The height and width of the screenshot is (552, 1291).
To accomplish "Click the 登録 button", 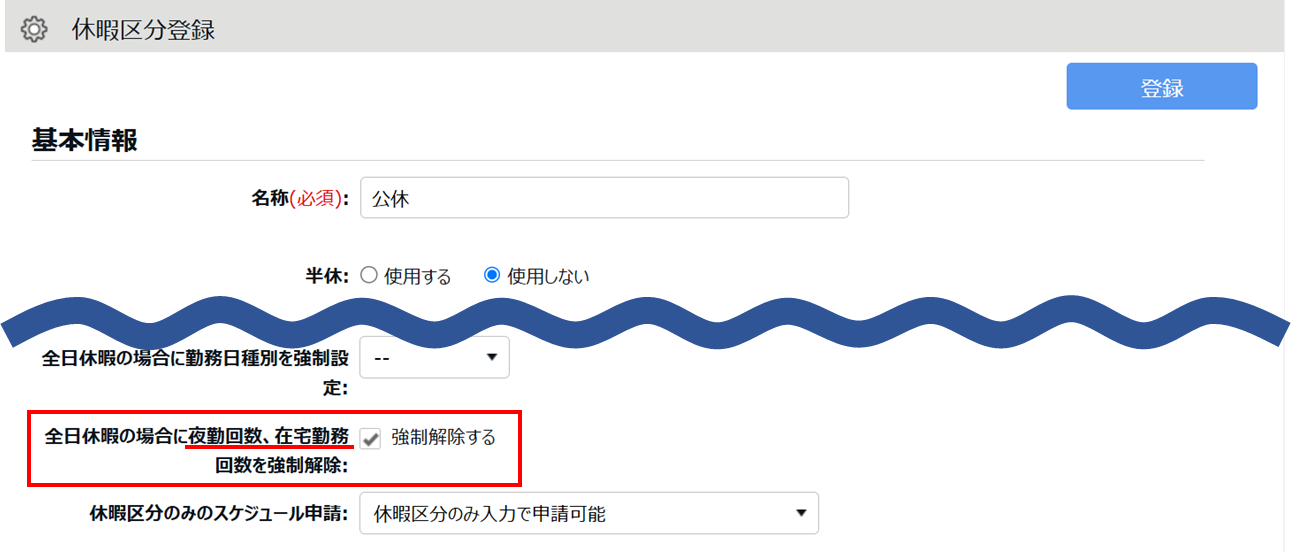I will point(1162,87).
